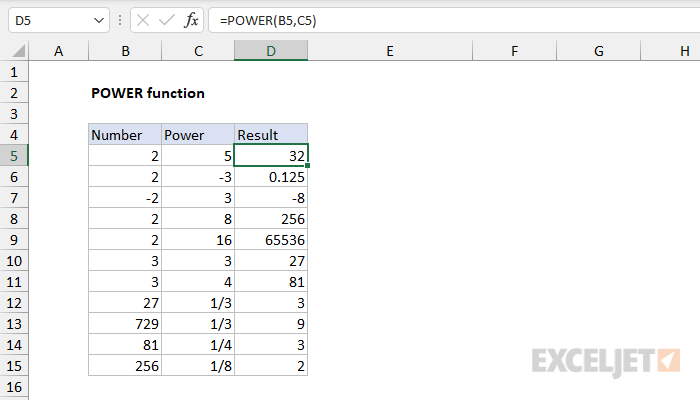The width and height of the screenshot is (700, 400).
Task: Select row 2 header
Action: tap(14, 93)
